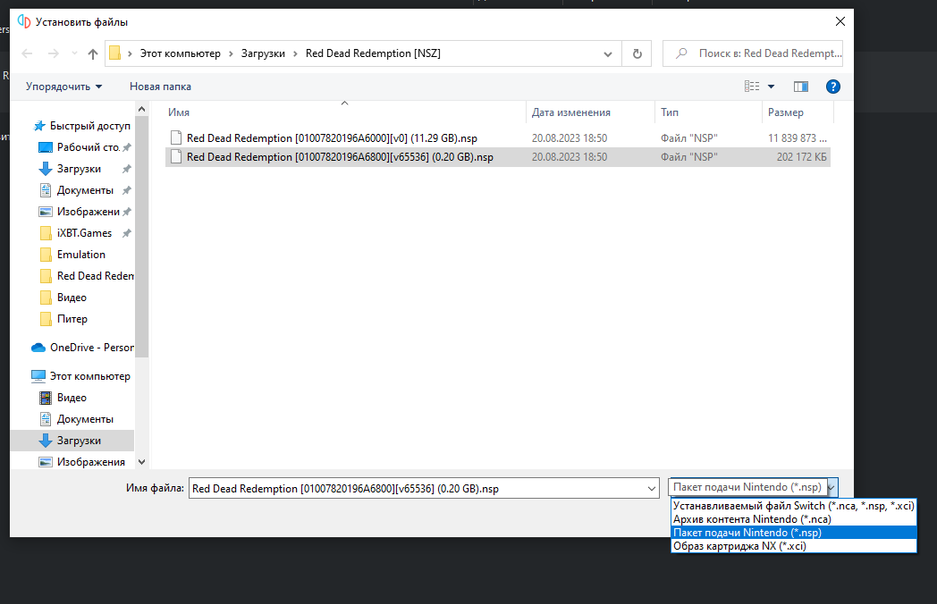Go back with the back arrow
The width and height of the screenshot is (937, 604).
(x=27, y=54)
